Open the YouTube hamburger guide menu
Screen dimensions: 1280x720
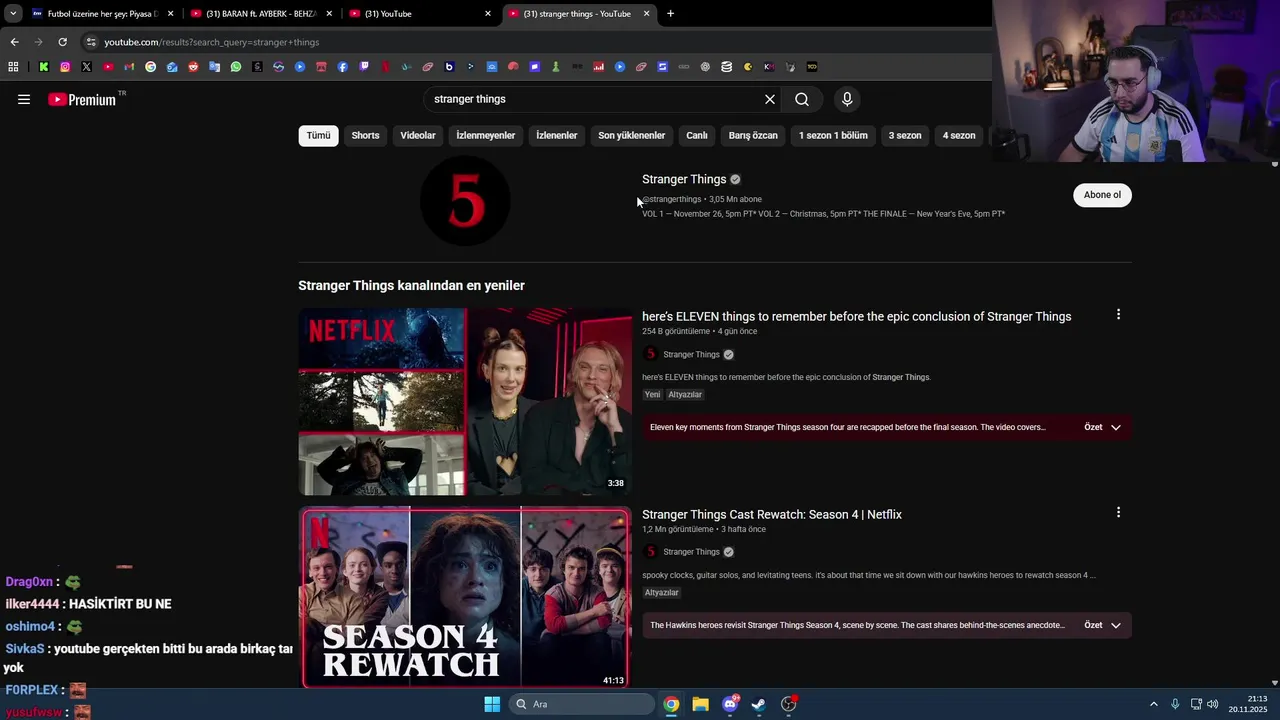pyautogui.click(x=24, y=99)
